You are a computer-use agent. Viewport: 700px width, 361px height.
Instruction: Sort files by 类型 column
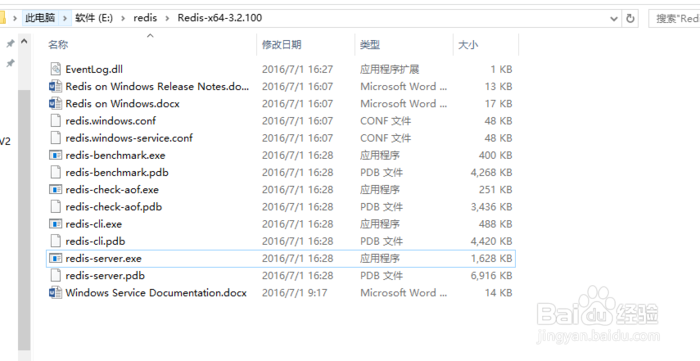click(x=370, y=45)
